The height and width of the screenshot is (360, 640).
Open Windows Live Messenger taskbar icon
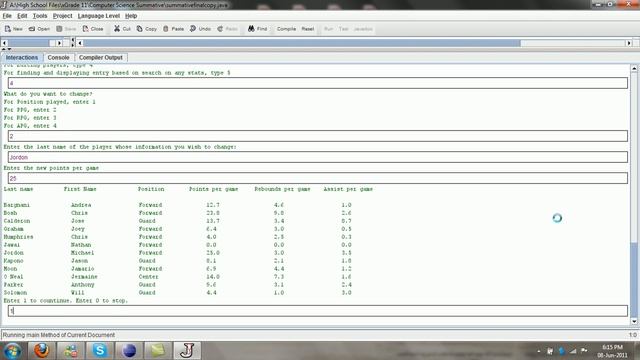[70, 351]
